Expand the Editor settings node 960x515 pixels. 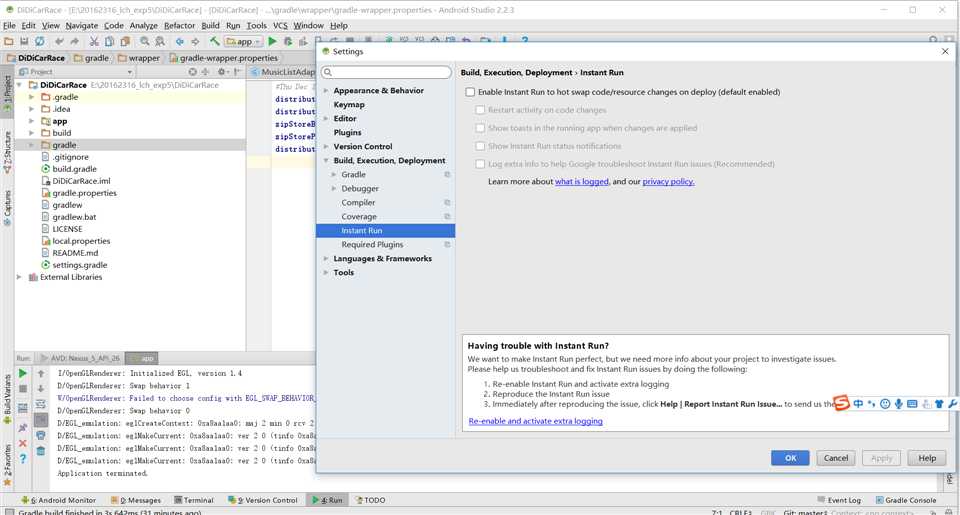326,119
